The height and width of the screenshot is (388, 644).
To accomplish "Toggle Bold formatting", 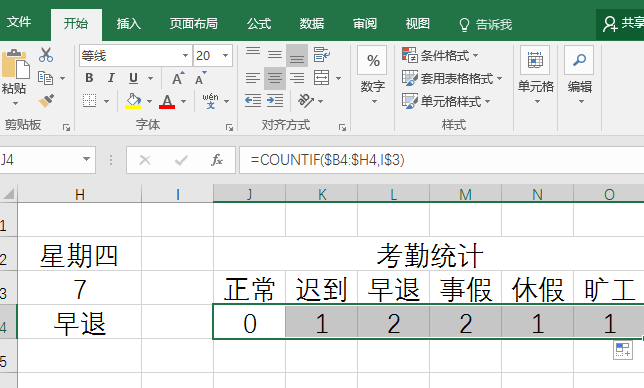I will pyautogui.click(x=89, y=78).
